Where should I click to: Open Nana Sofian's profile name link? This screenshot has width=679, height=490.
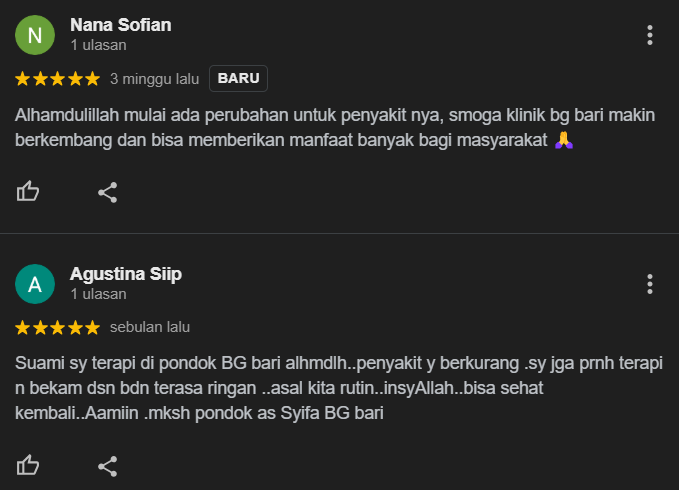(x=121, y=25)
